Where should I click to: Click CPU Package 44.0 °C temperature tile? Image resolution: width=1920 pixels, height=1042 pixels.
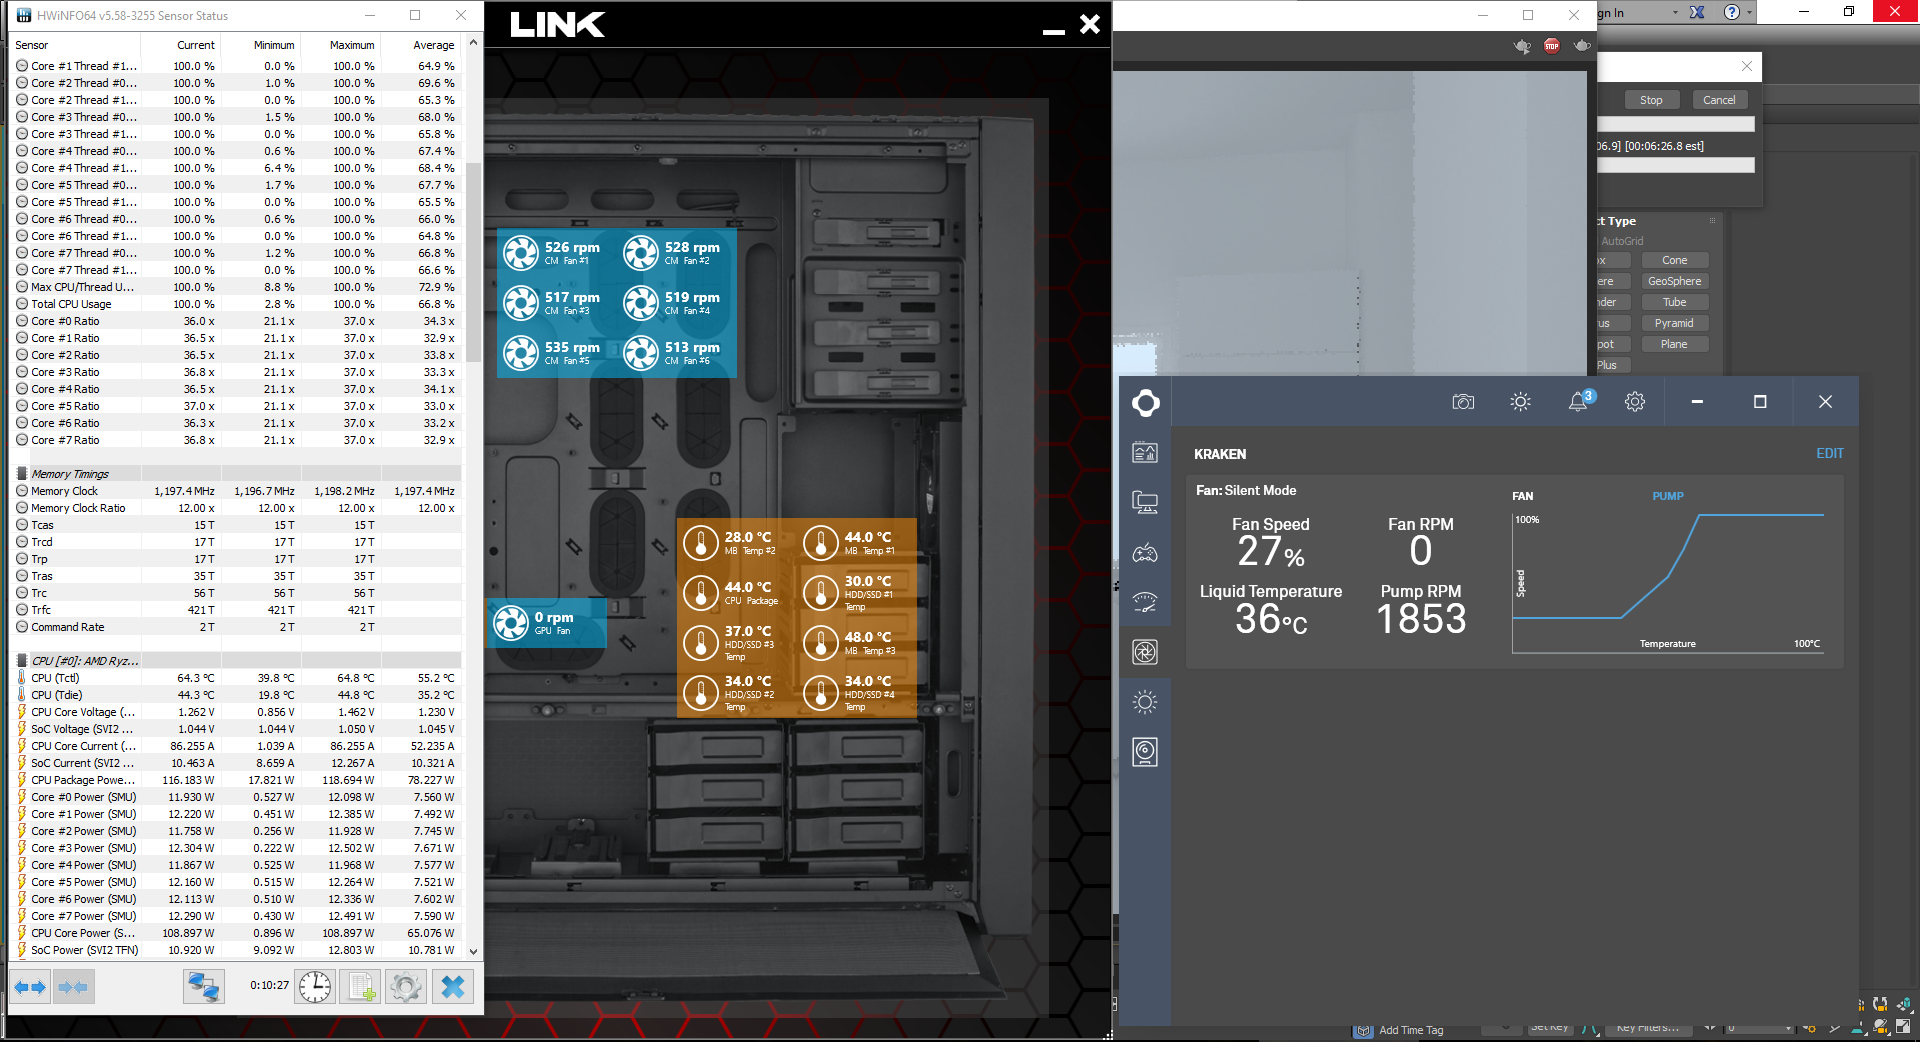737,594
